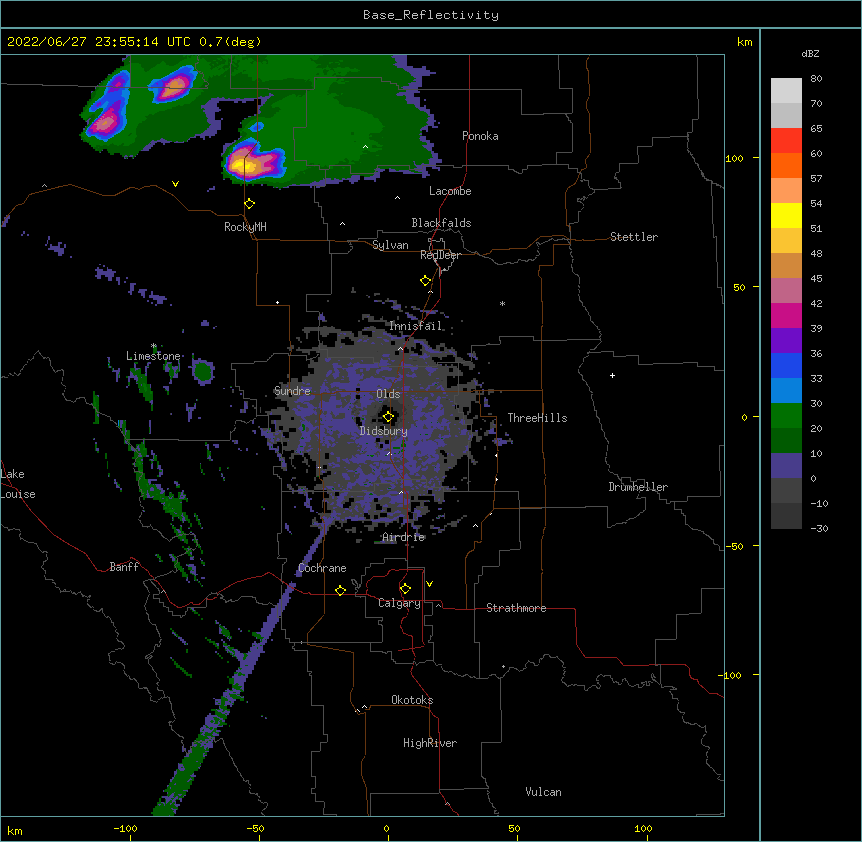The width and height of the screenshot is (862, 842).
Task: Click the white plus marker north of Drumheller
Action: pyautogui.click(x=612, y=375)
